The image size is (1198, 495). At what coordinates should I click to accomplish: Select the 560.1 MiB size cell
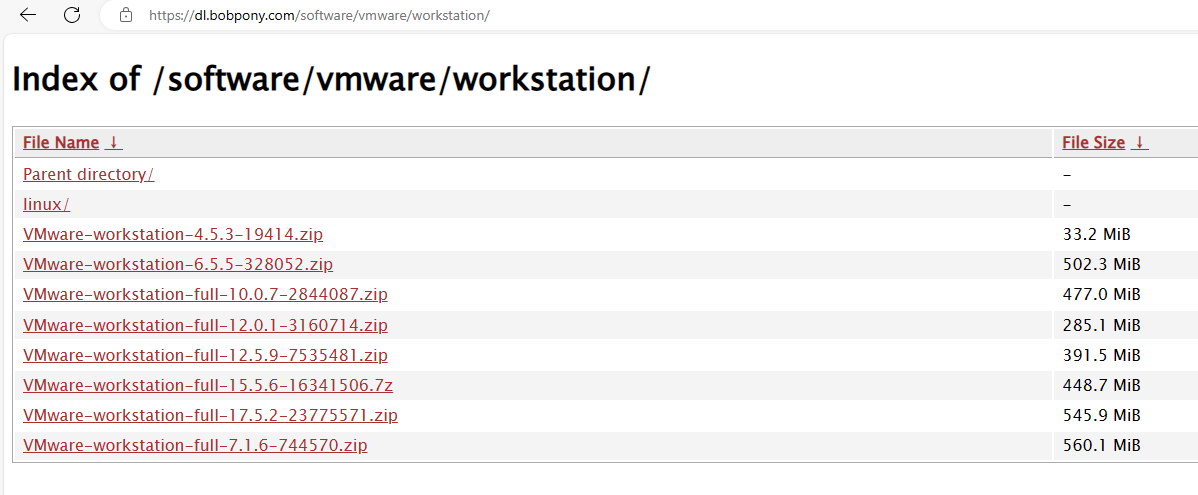[x=1101, y=445]
